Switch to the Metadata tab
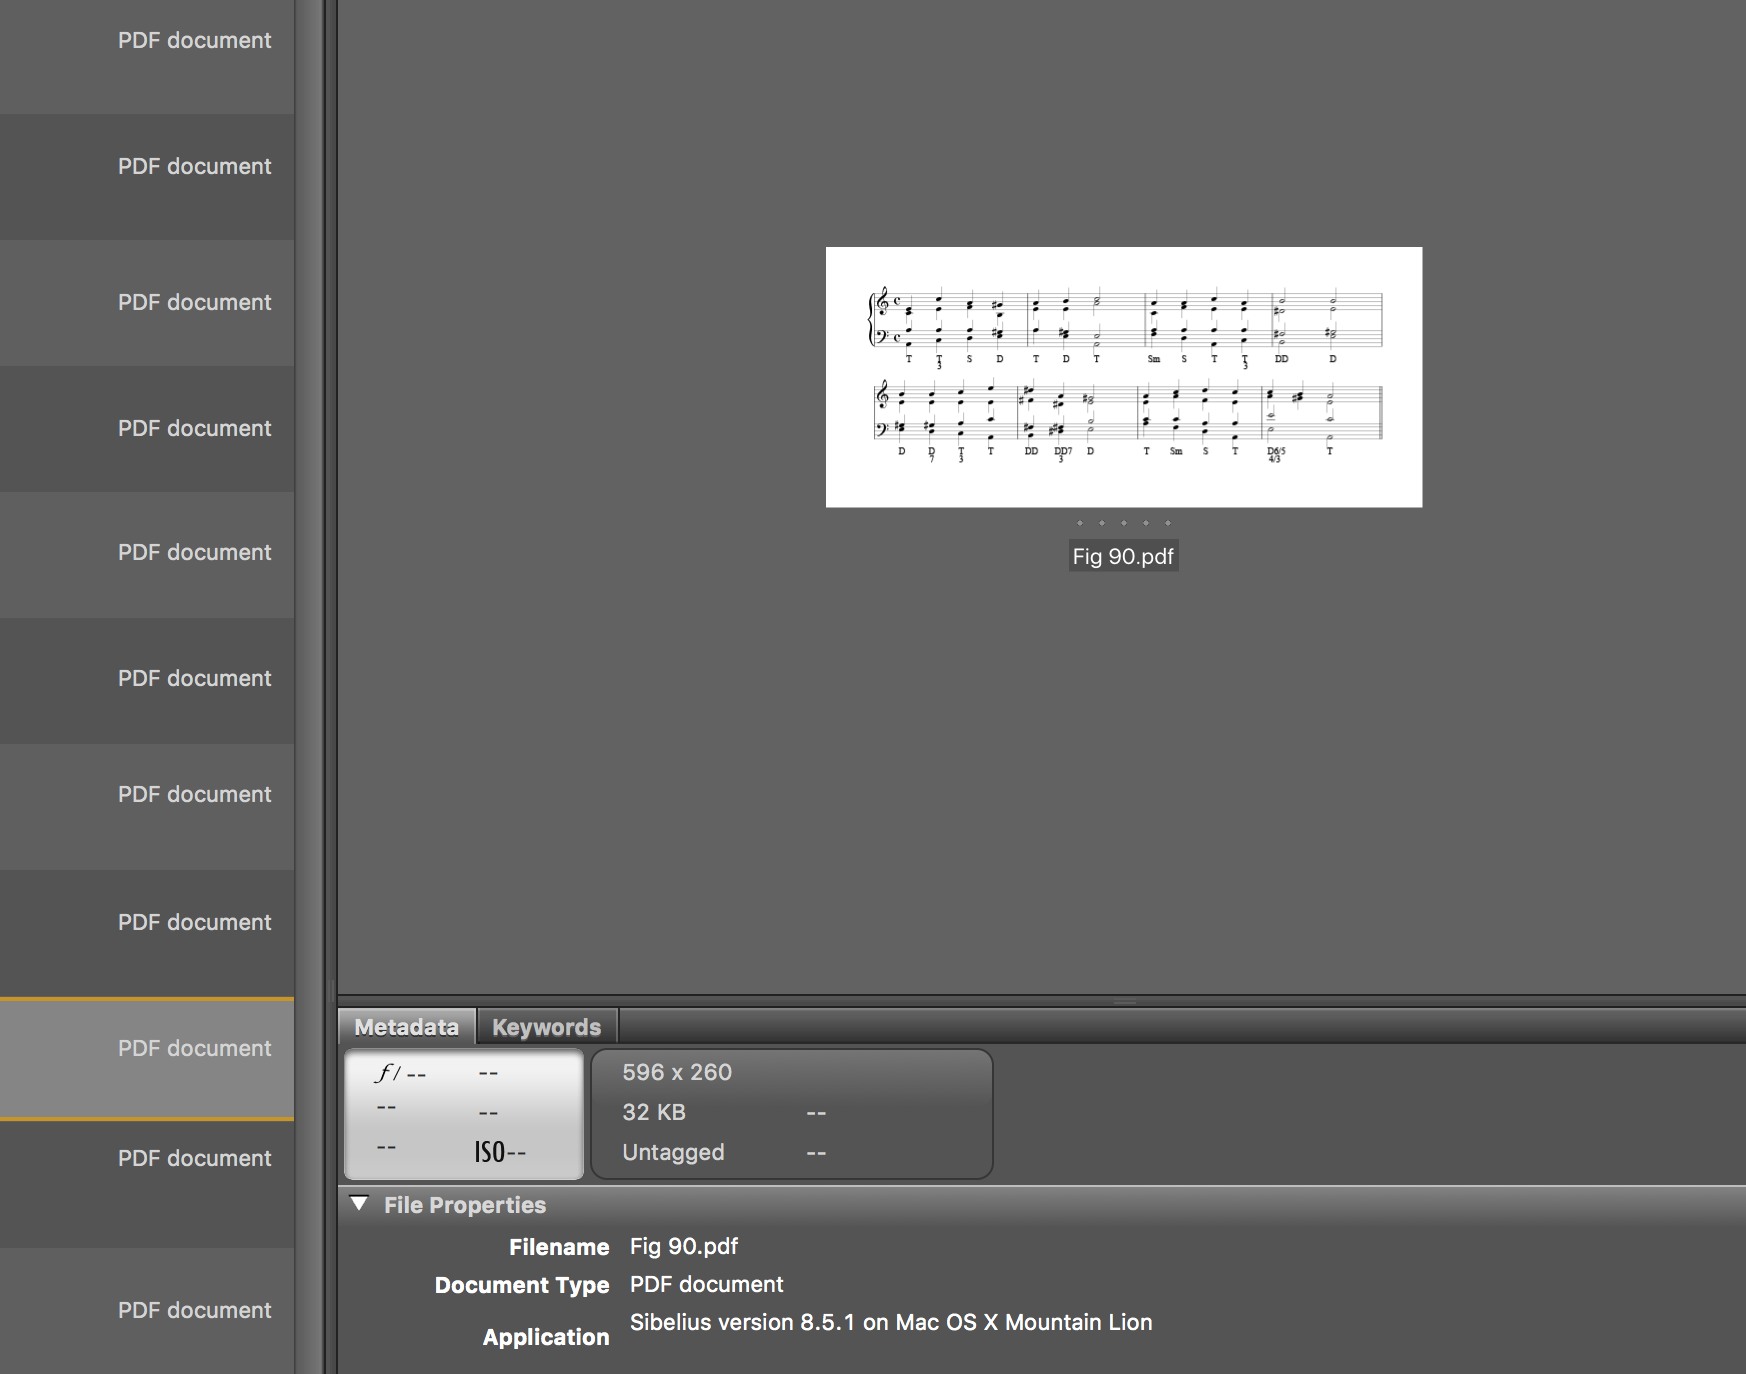Image resolution: width=1746 pixels, height=1374 pixels. point(407,1027)
